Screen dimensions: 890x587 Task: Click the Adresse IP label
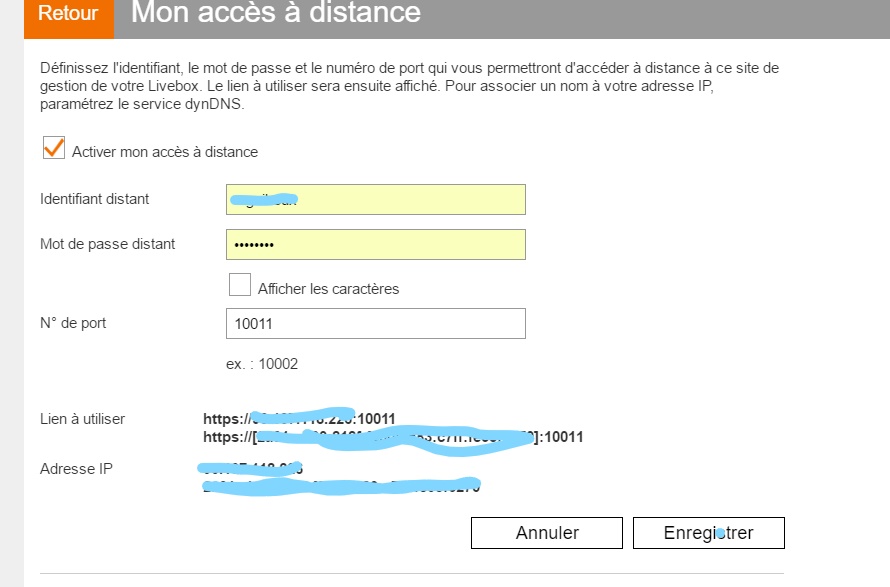(76, 469)
